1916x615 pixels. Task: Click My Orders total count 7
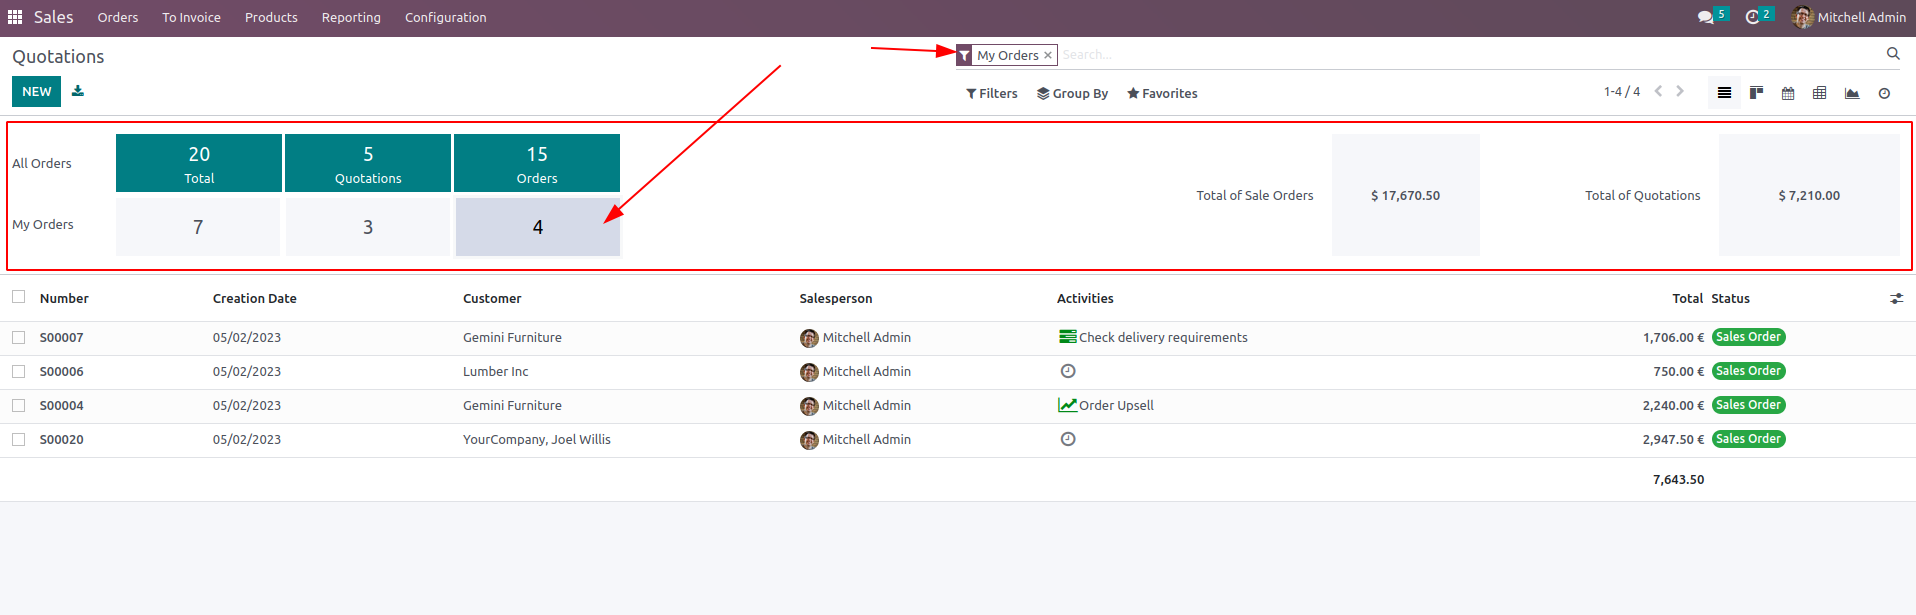[198, 227]
